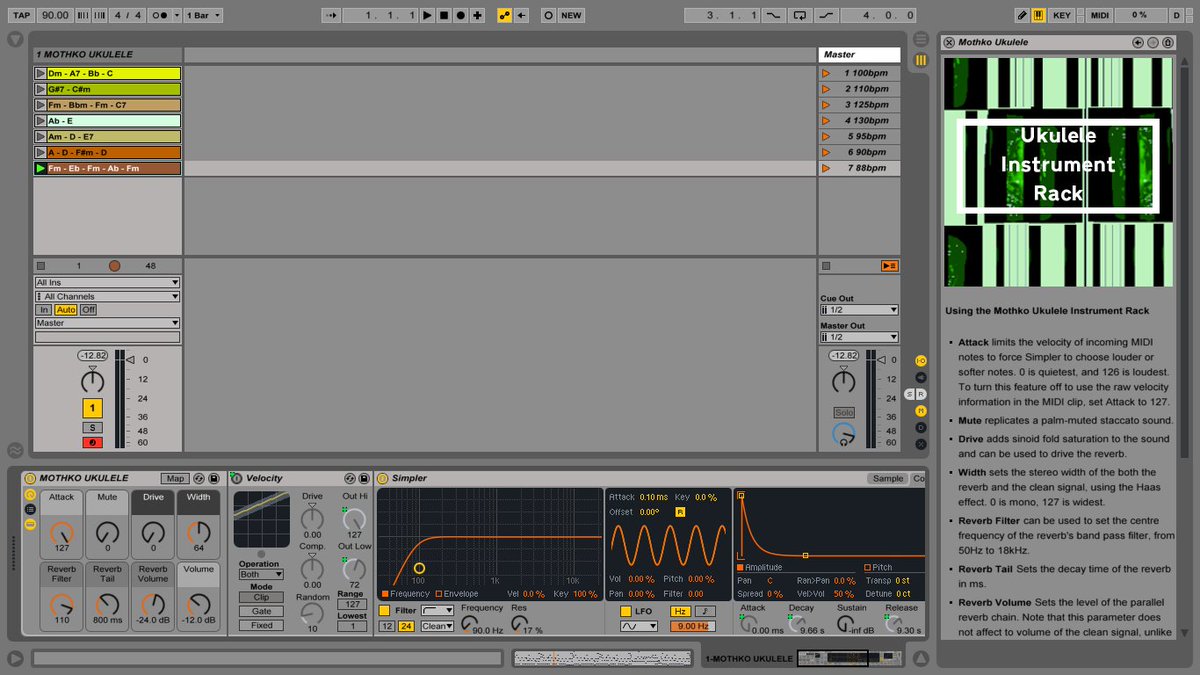This screenshot has width=1200, height=675.
Task: Set track monitoring to In
Action: click(44, 310)
